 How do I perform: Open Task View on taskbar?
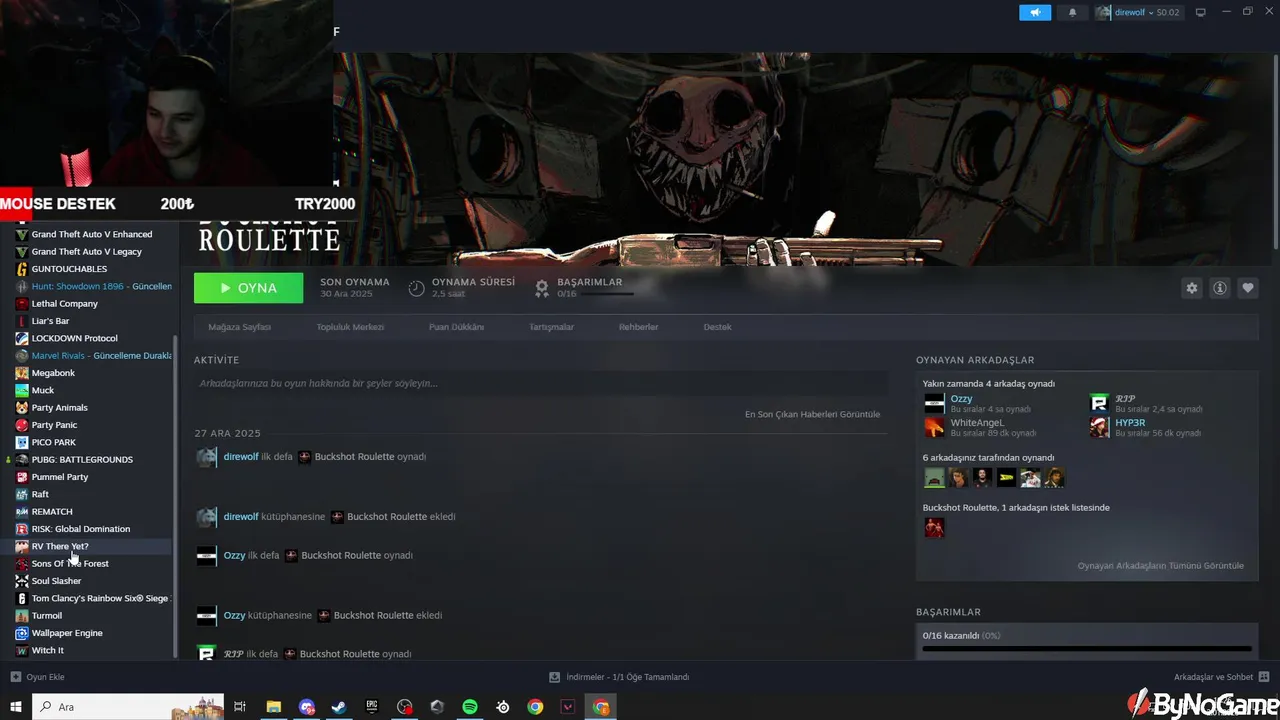tap(240, 707)
